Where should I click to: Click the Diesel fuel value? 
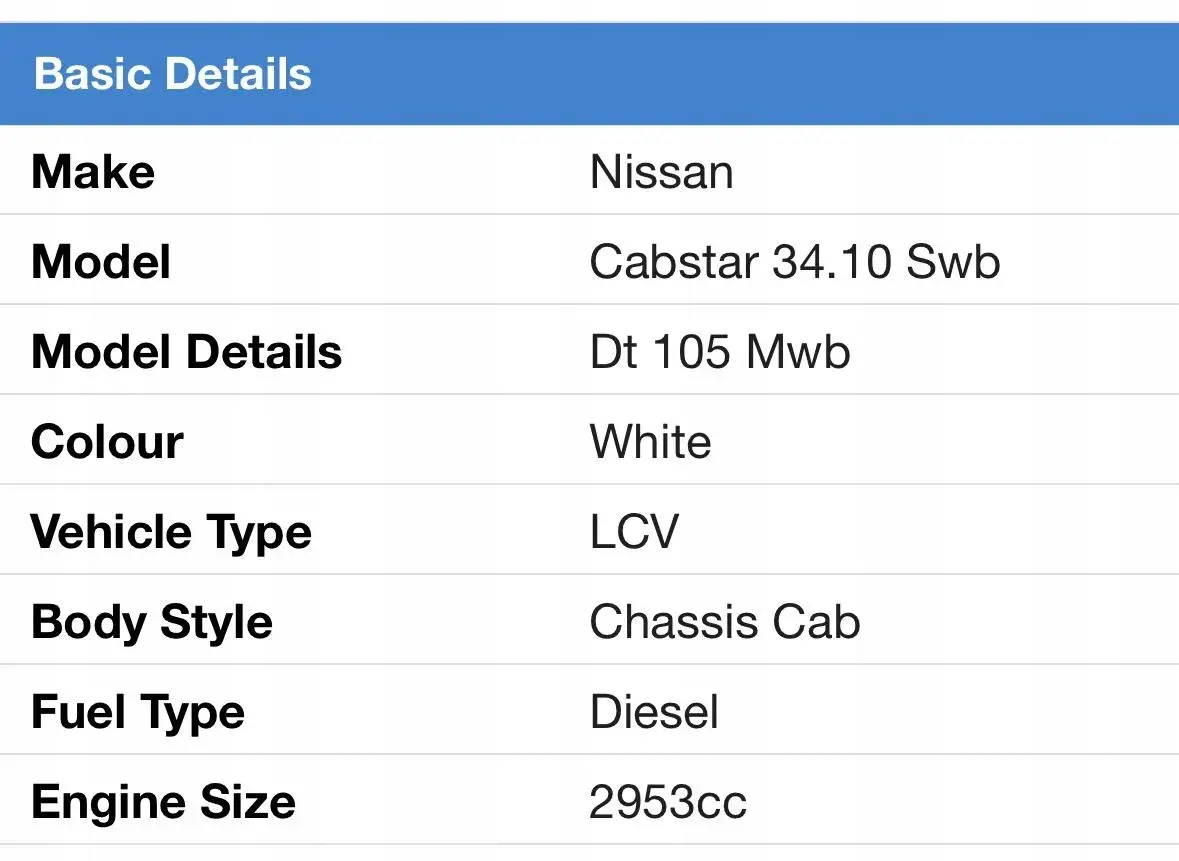(654, 712)
